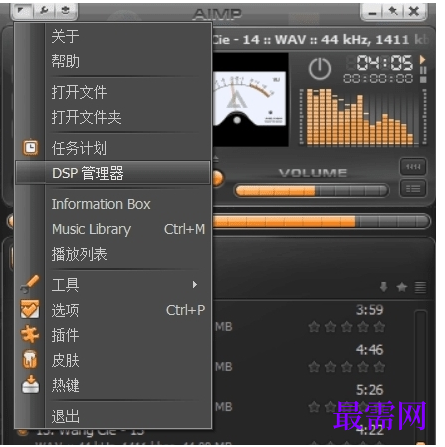Click the third title bar toolbar icon
Viewport: 445px width, 447px height.
[66, 11]
